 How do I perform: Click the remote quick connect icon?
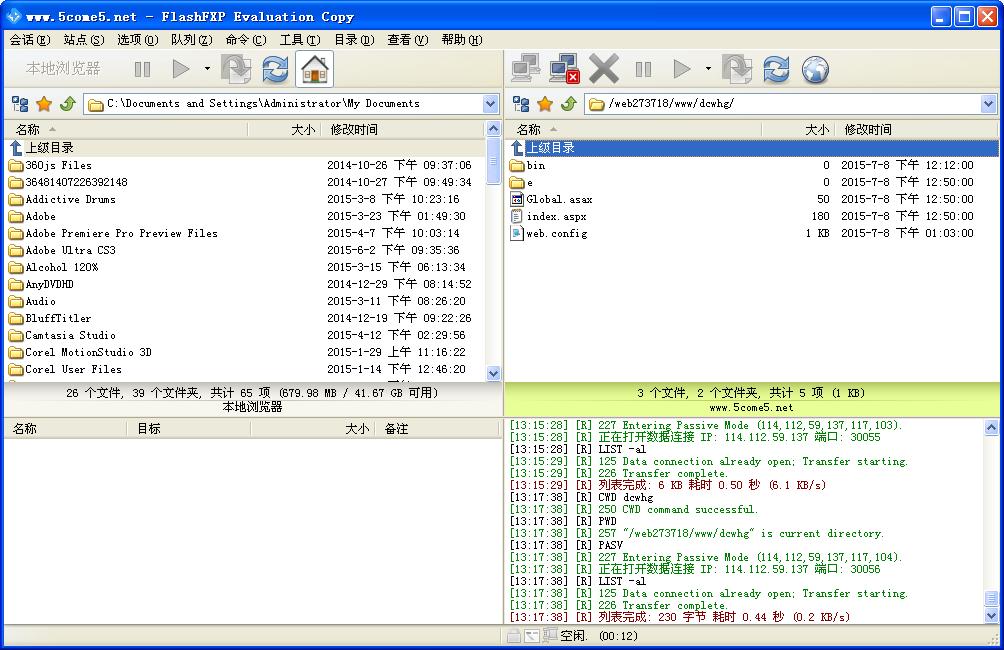(525, 69)
